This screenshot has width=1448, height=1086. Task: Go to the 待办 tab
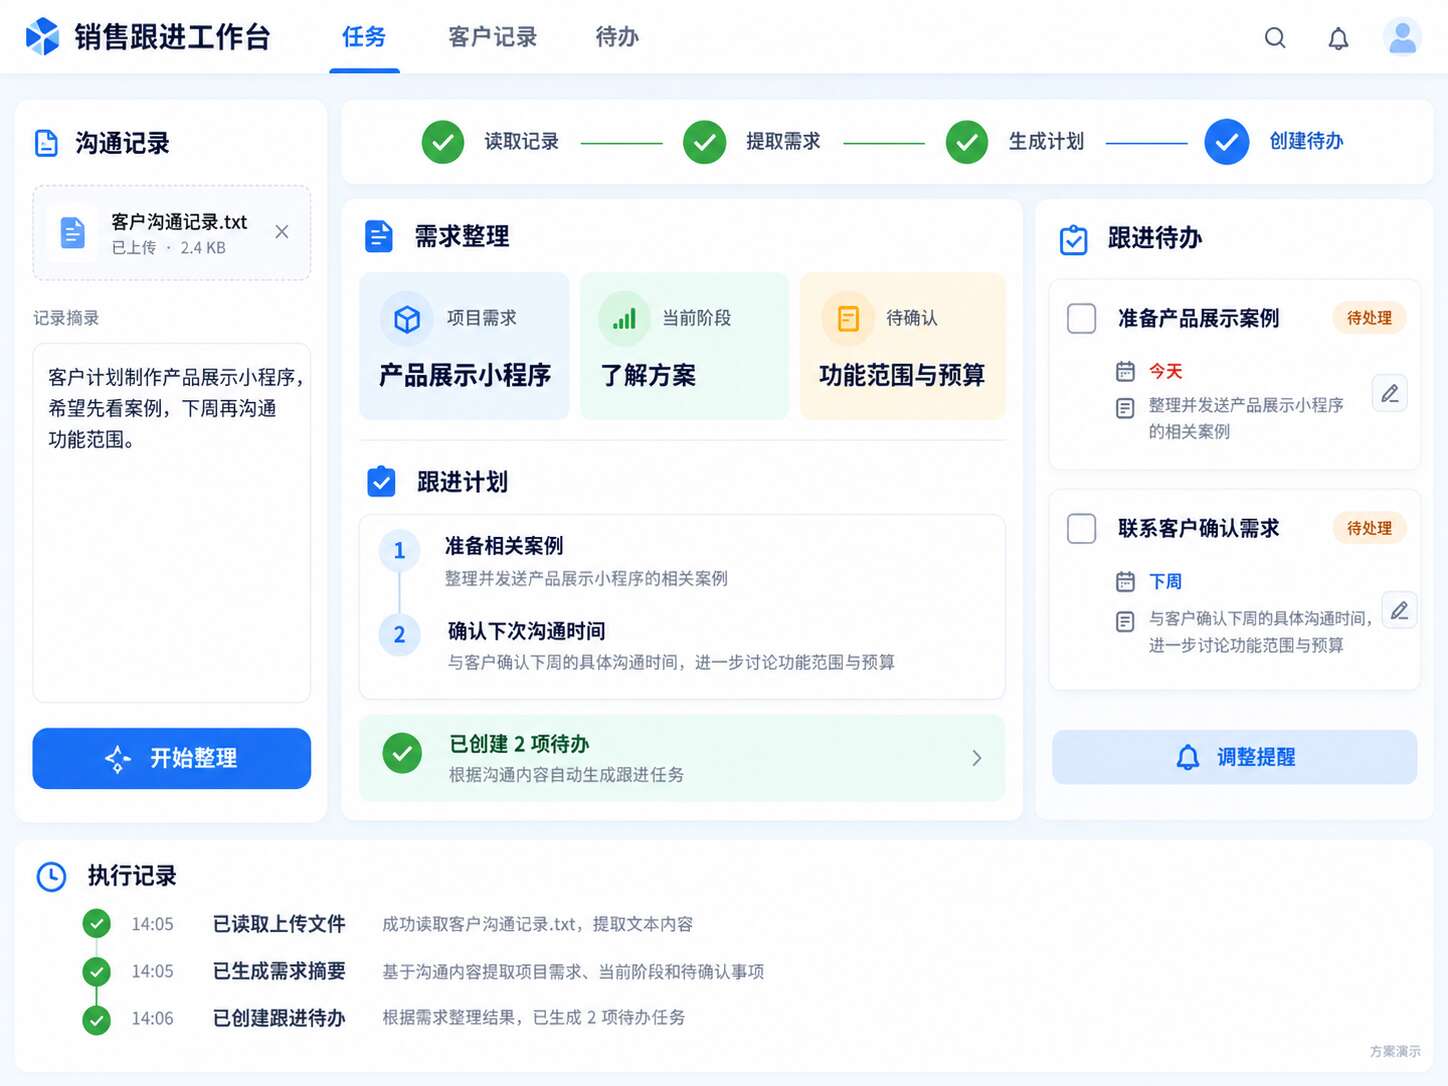click(x=617, y=37)
